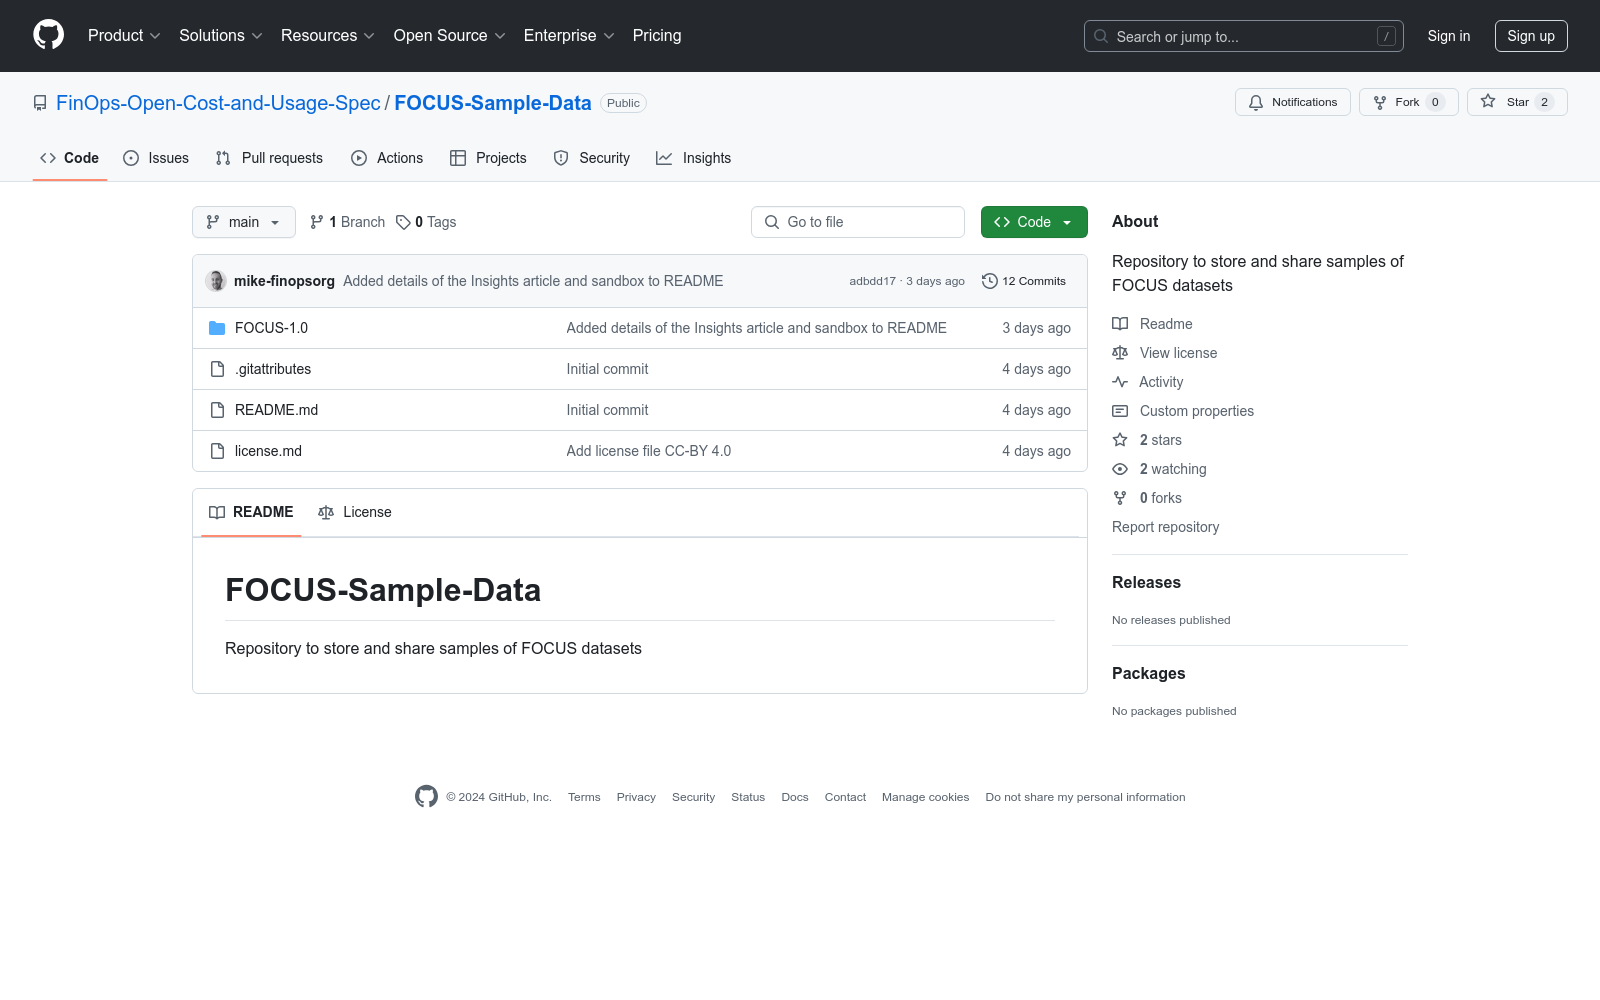Click the book icon beside Readme in About
Viewport: 1600px width, 1000px height.
coord(1120,324)
